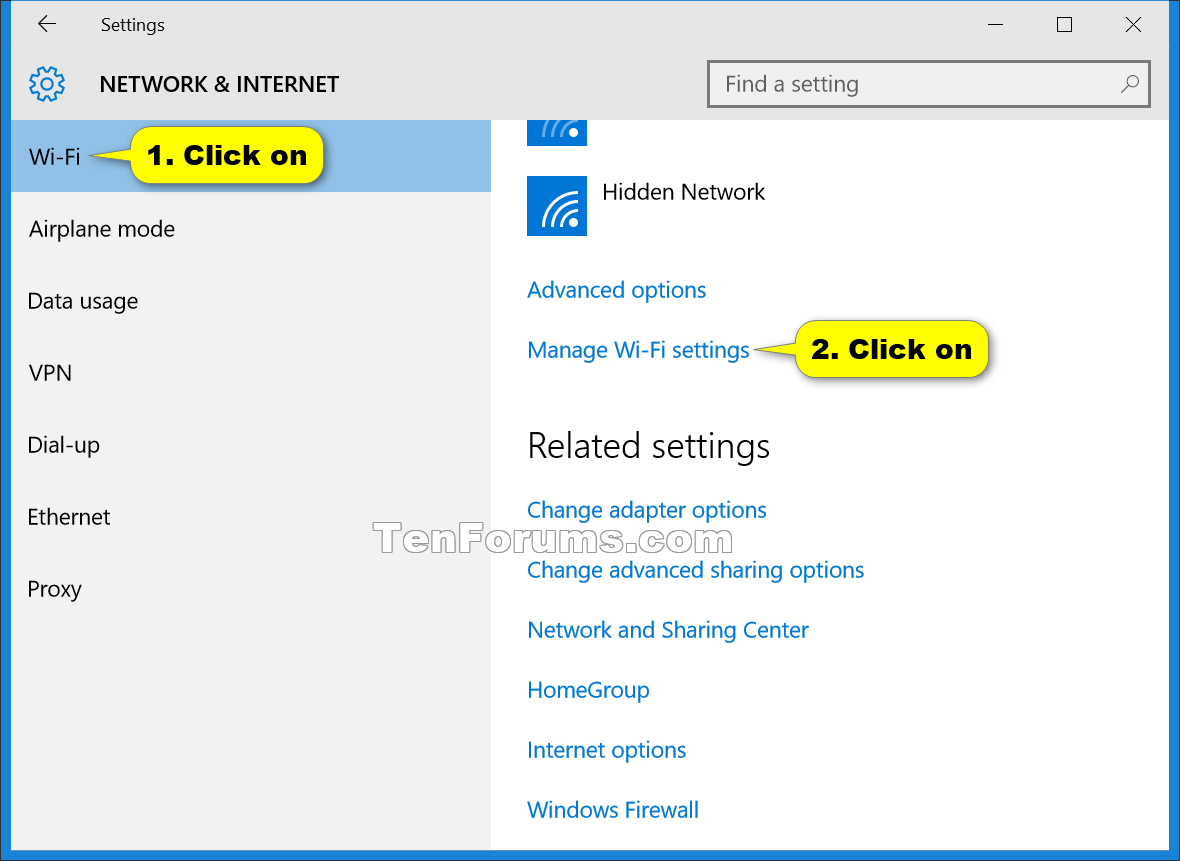Image resolution: width=1180 pixels, height=861 pixels.
Task: Select the Wi-Fi section in the sidebar
Action: pyautogui.click(x=55, y=156)
